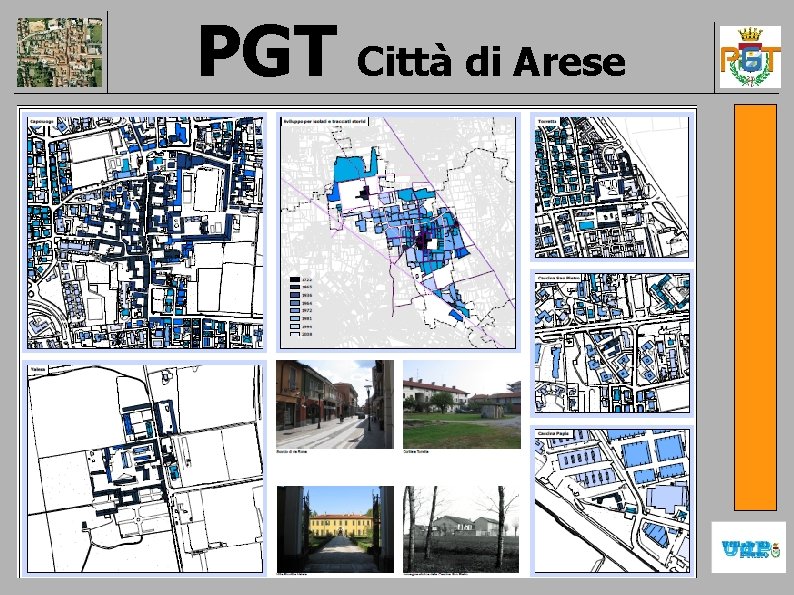Click the large cyan block on development map
The width and height of the screenshot is (794, 595).
(353, 167)
